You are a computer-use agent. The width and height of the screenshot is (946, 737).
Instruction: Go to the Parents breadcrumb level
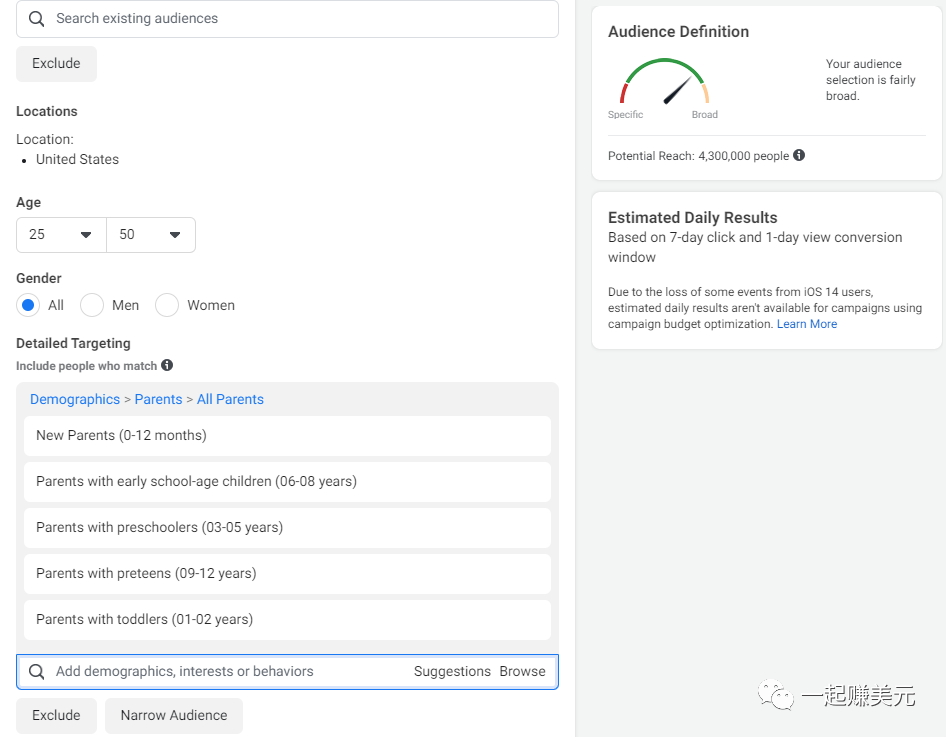click(158, 399)
